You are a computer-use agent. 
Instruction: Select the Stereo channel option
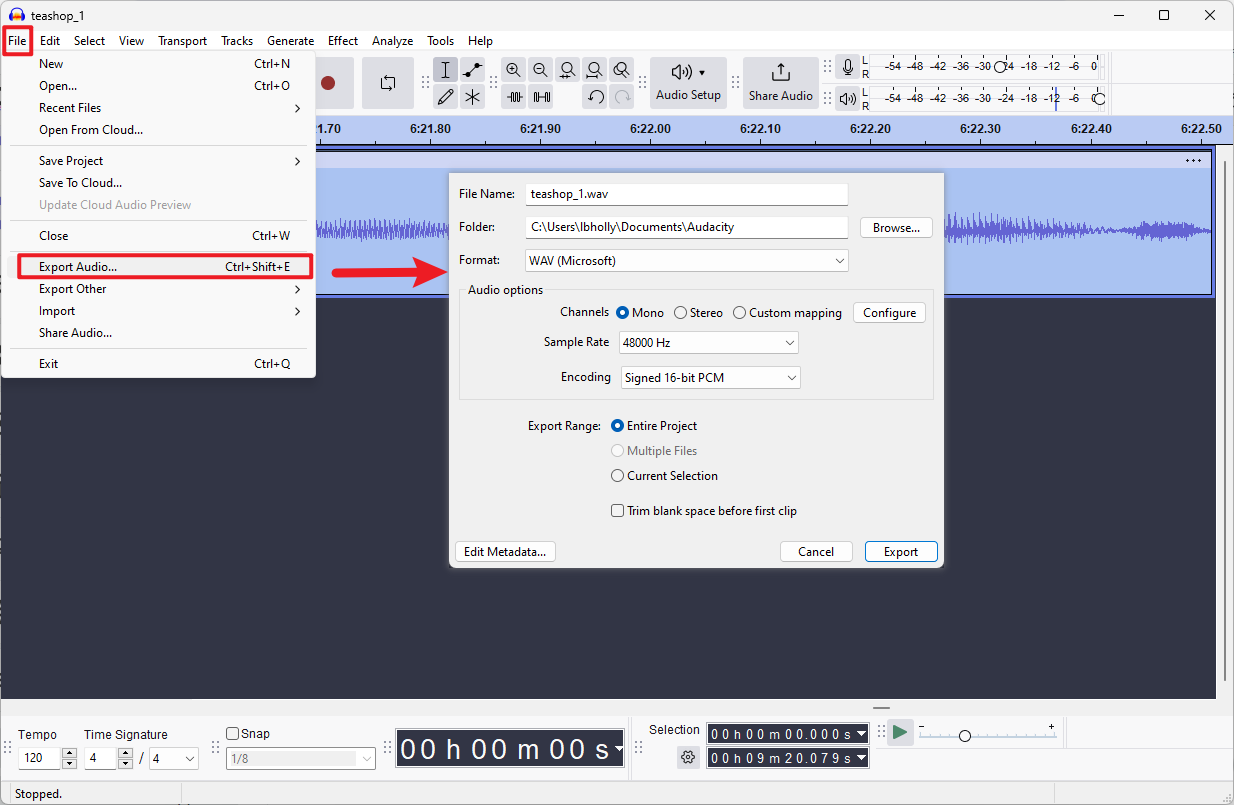tap(681, 312)
